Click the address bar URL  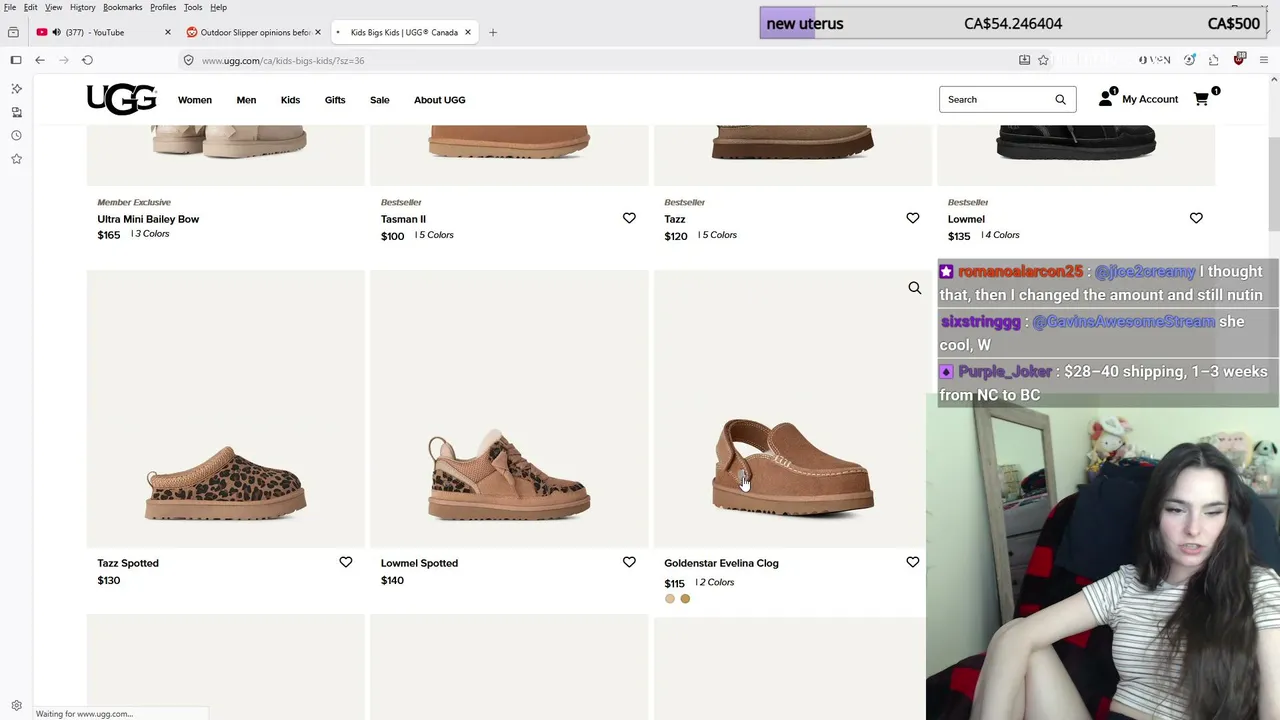point(283,60)
